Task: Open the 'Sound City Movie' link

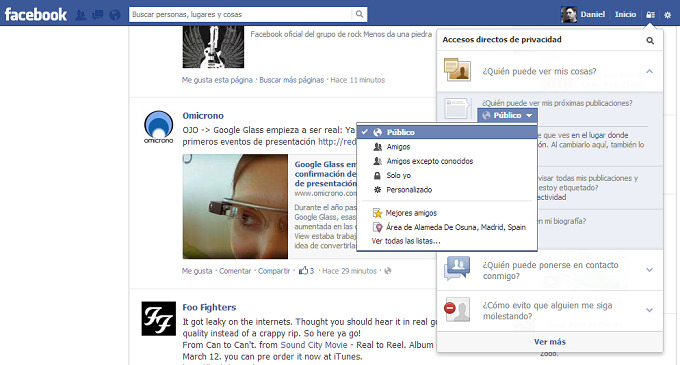Action: 314,345
